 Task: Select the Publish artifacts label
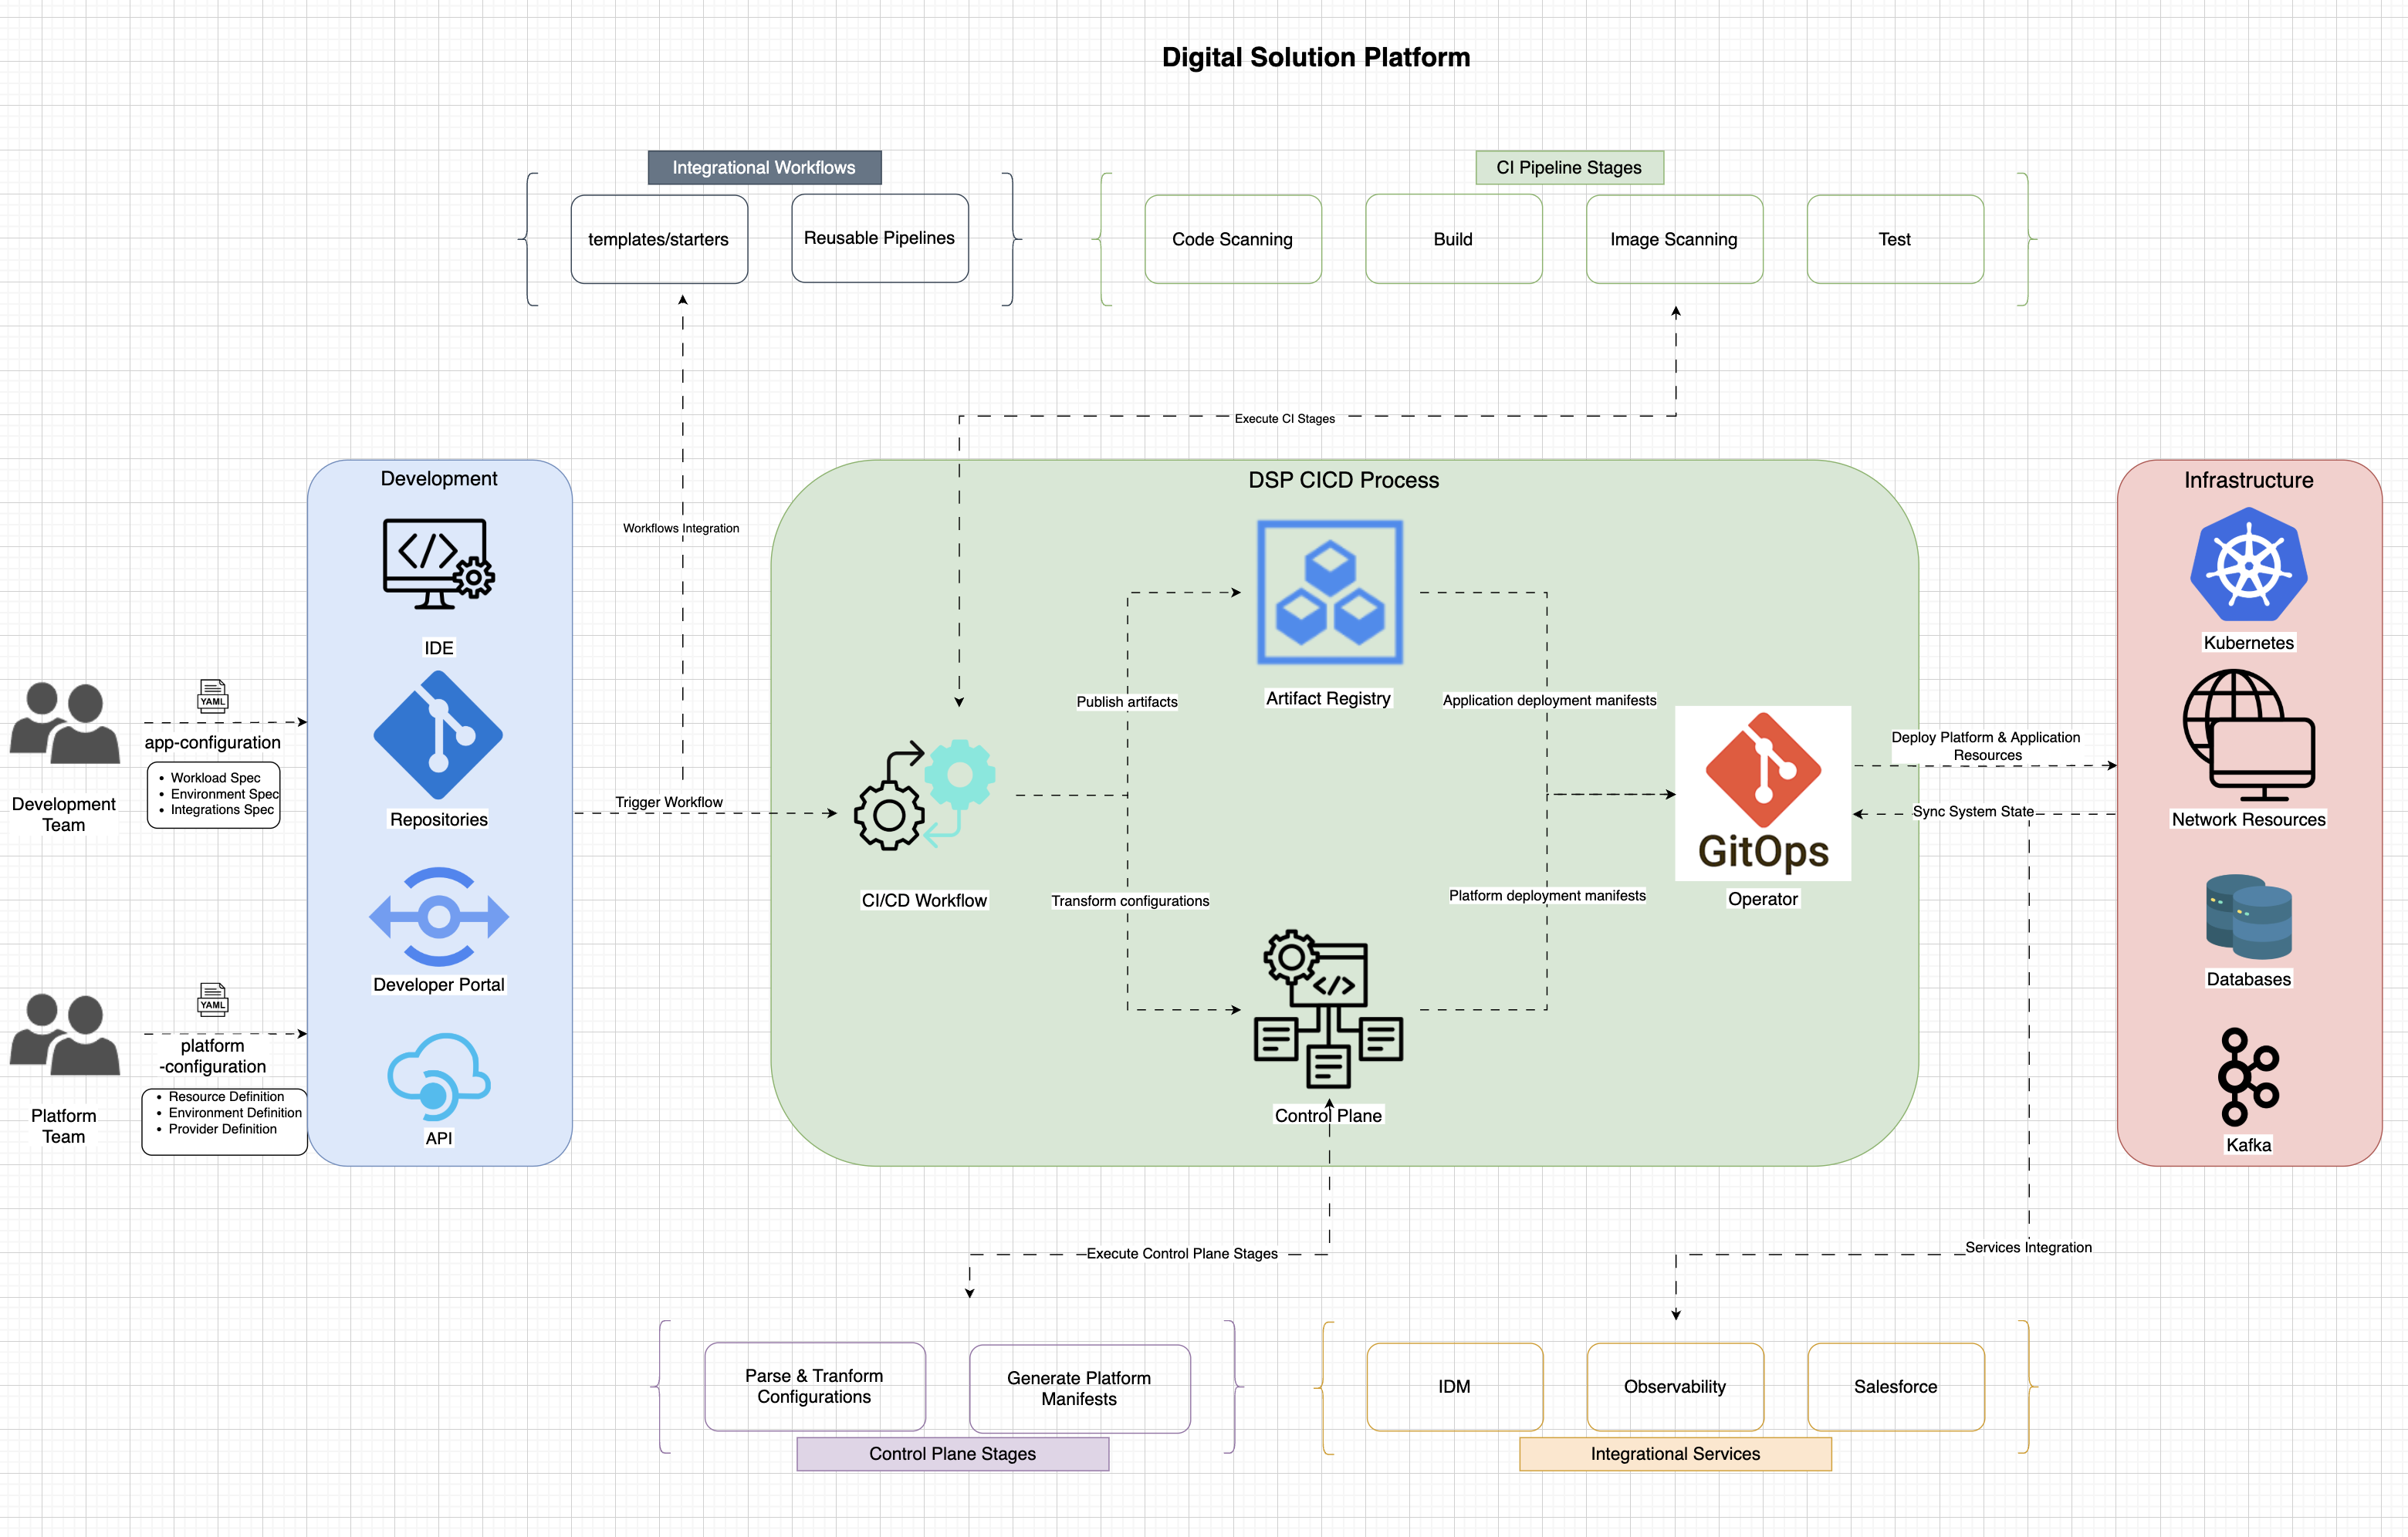click(1127, 702)
